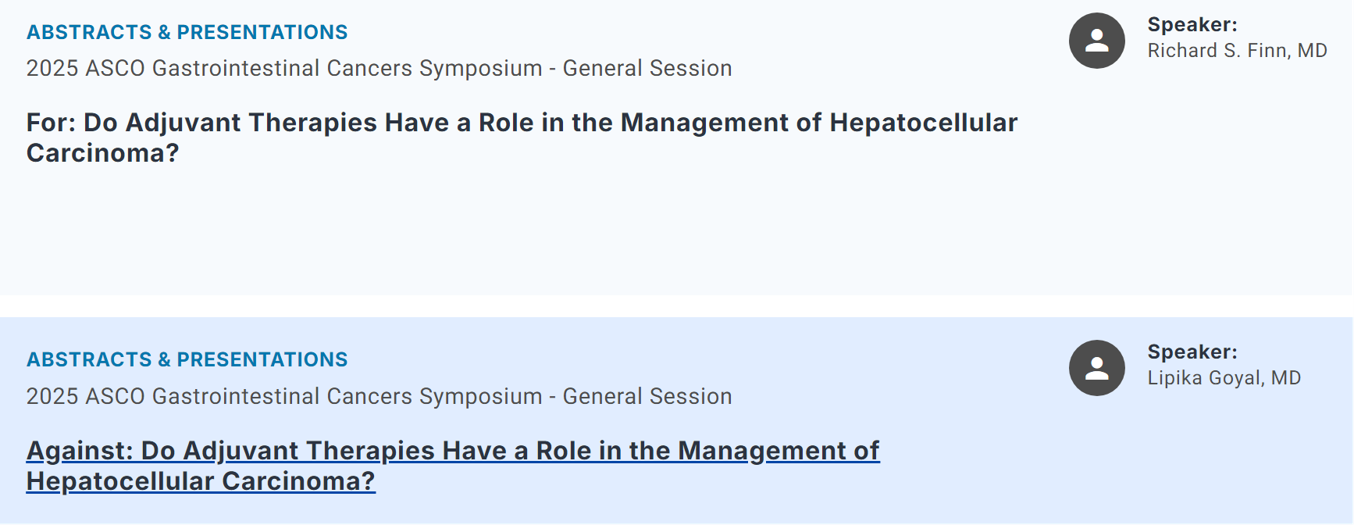
Task: Click the white gap between the two presentation cards
Action: [x=677, y=306]
